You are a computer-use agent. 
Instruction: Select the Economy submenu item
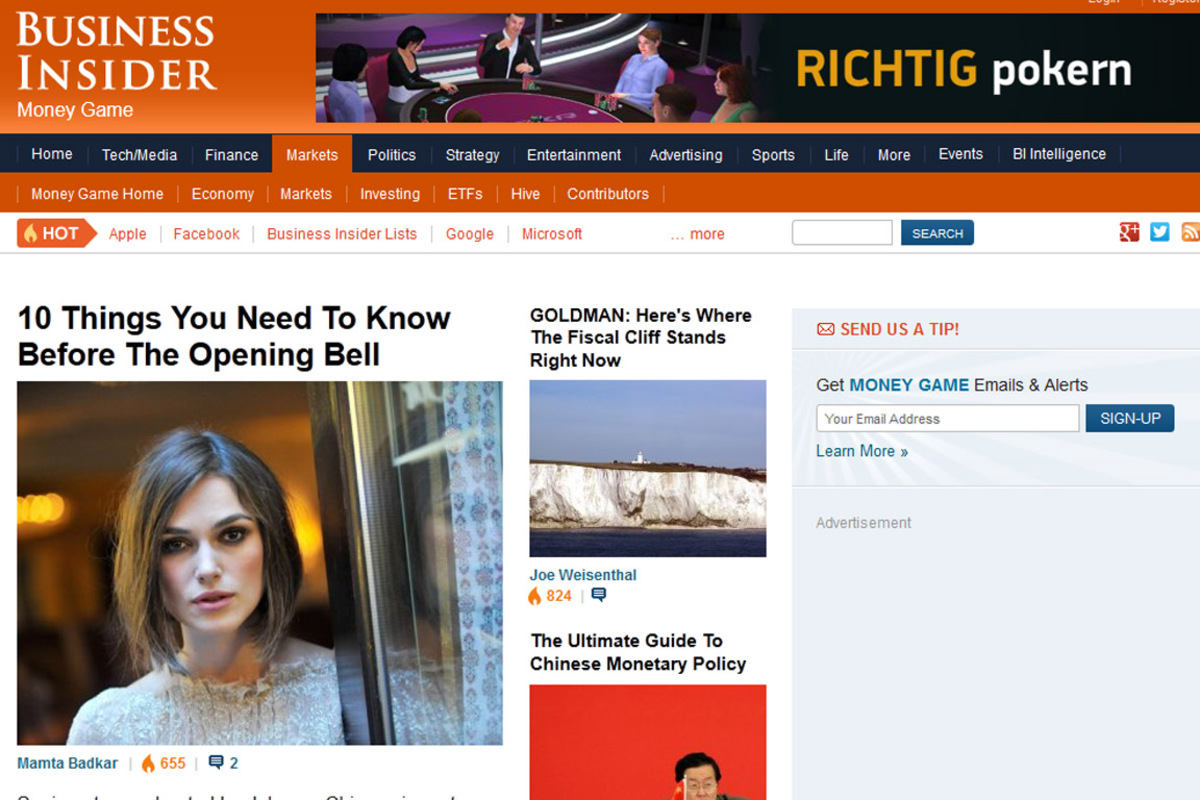click(222, 194)
